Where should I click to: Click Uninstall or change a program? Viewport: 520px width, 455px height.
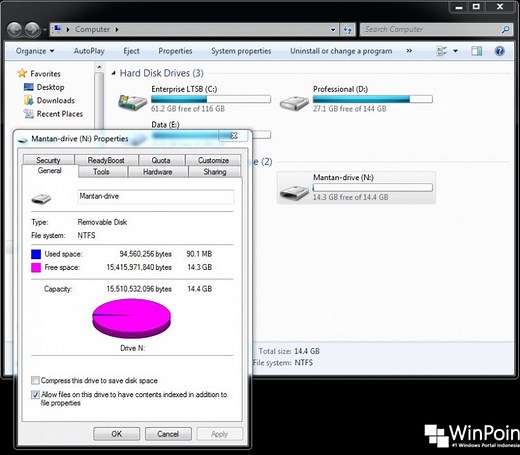click(x=341, y=51)
